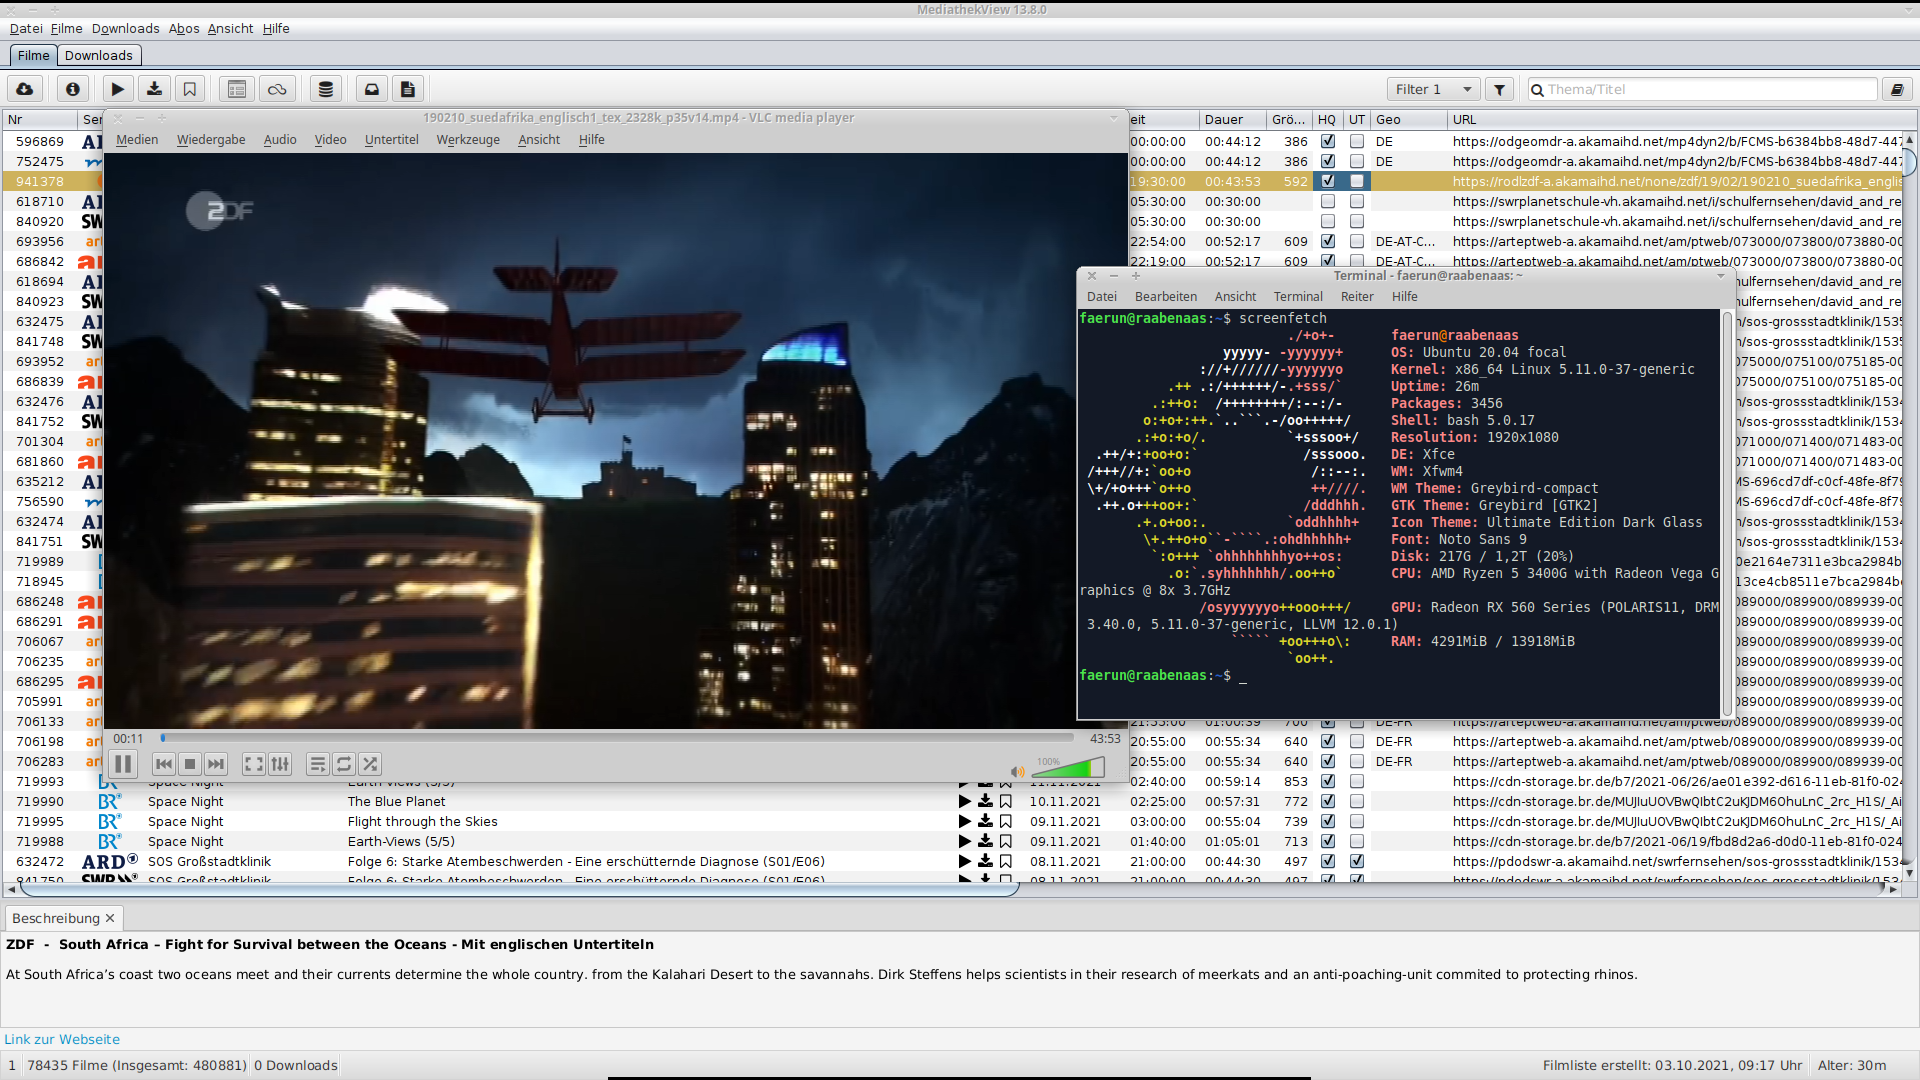Viewport: 1920px width, 1080px height.
Task: Toggle UT checkbox for row 596869
Action: pos(1357,141)
